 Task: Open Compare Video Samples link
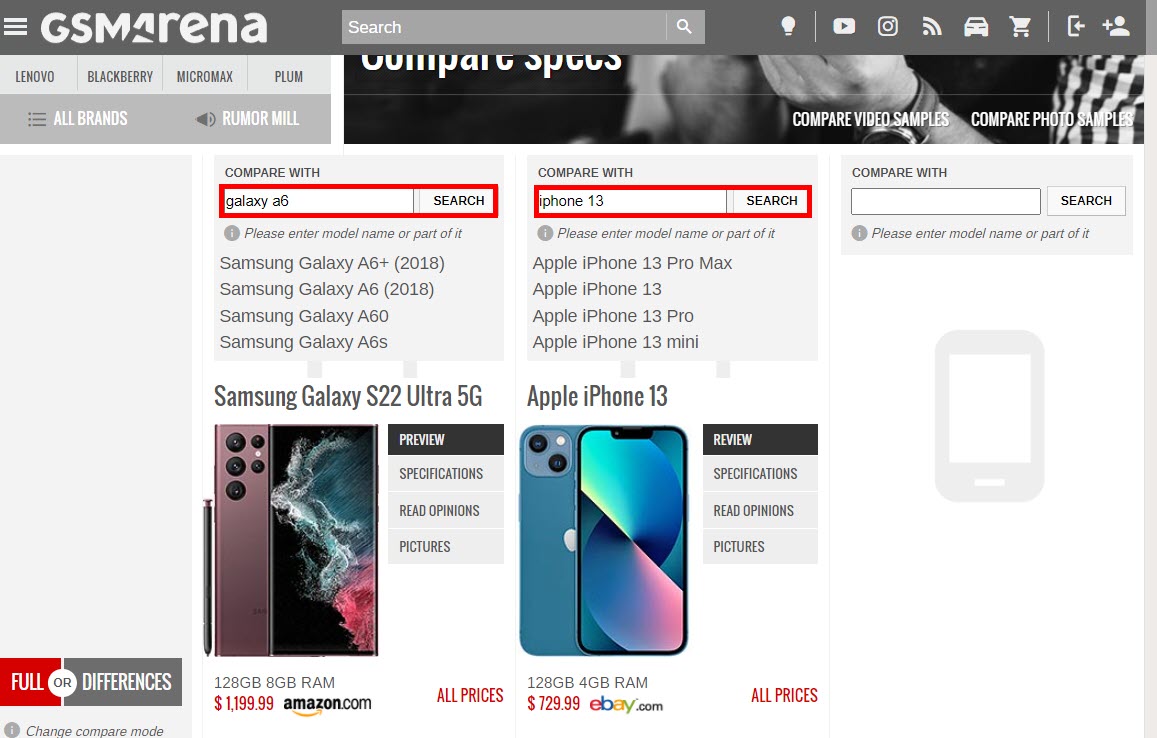click(x=870, y=120)
